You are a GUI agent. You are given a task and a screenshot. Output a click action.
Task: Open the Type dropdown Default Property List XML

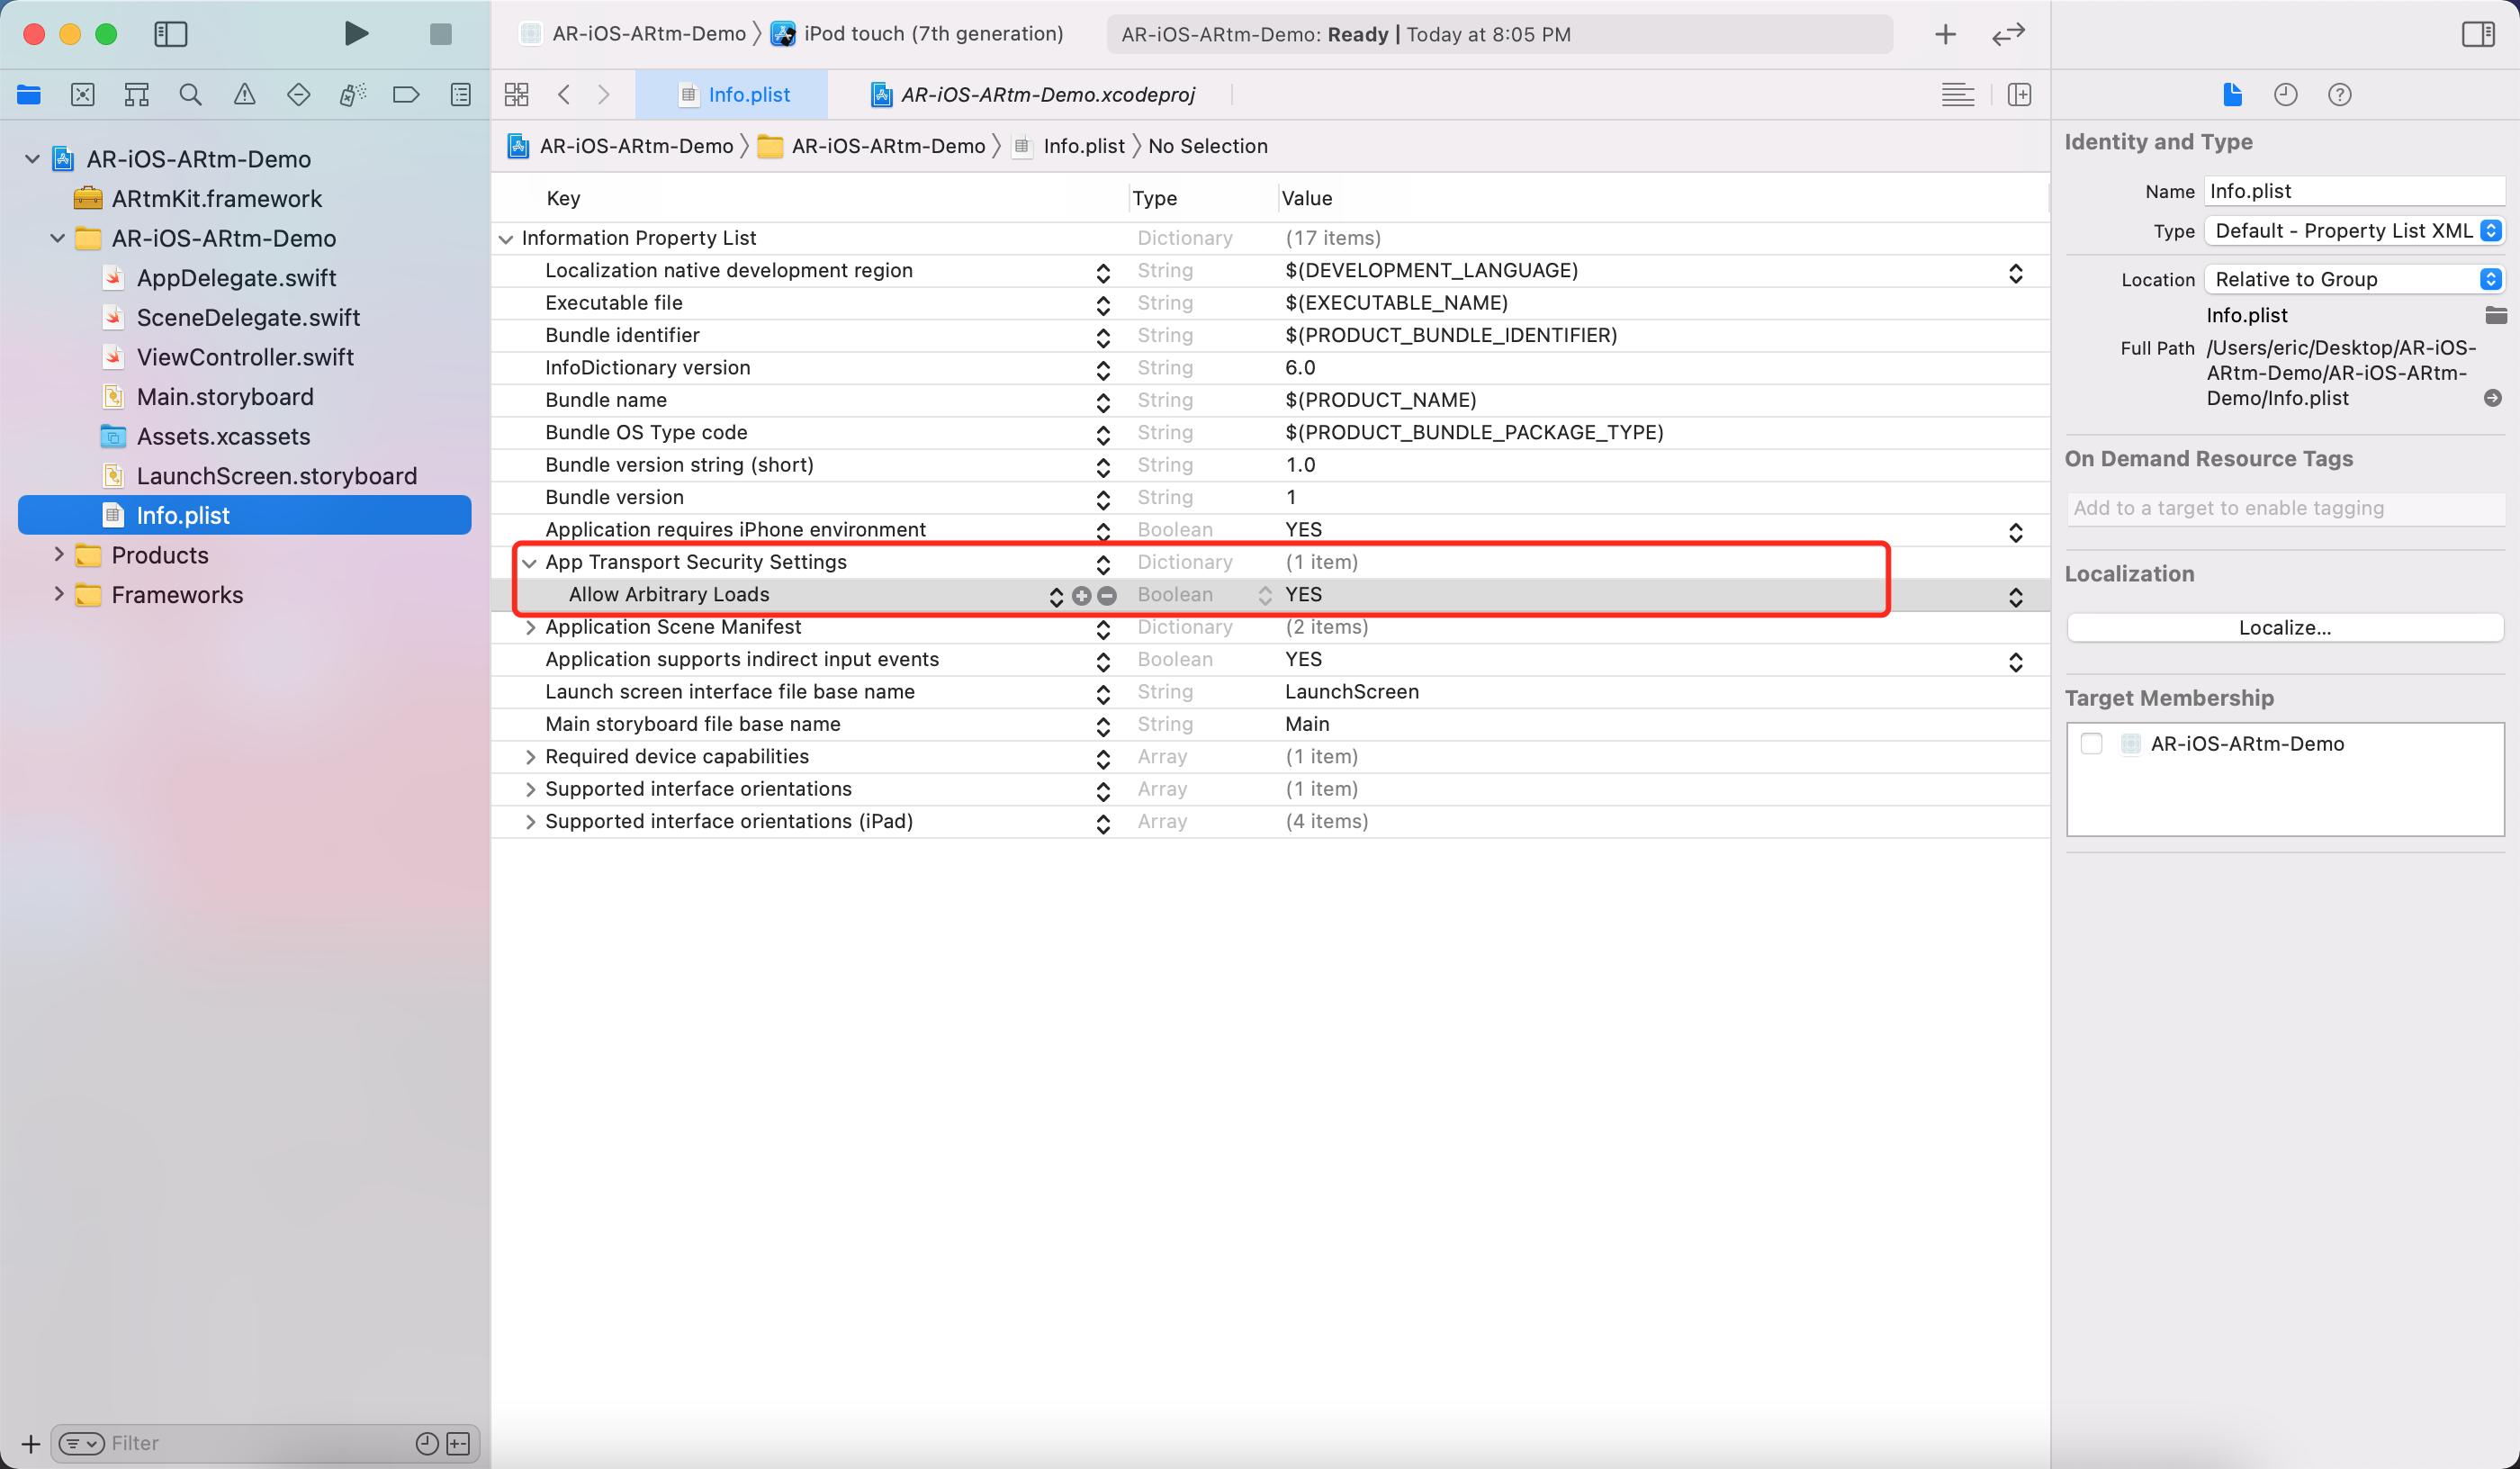tap(2354, 231)
